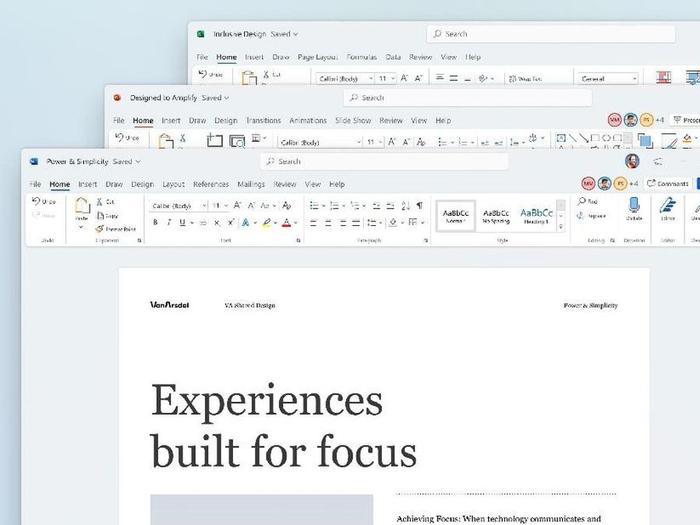Toggle underline formatting in Word
This screenshot has height=525, width=700.
181,223
